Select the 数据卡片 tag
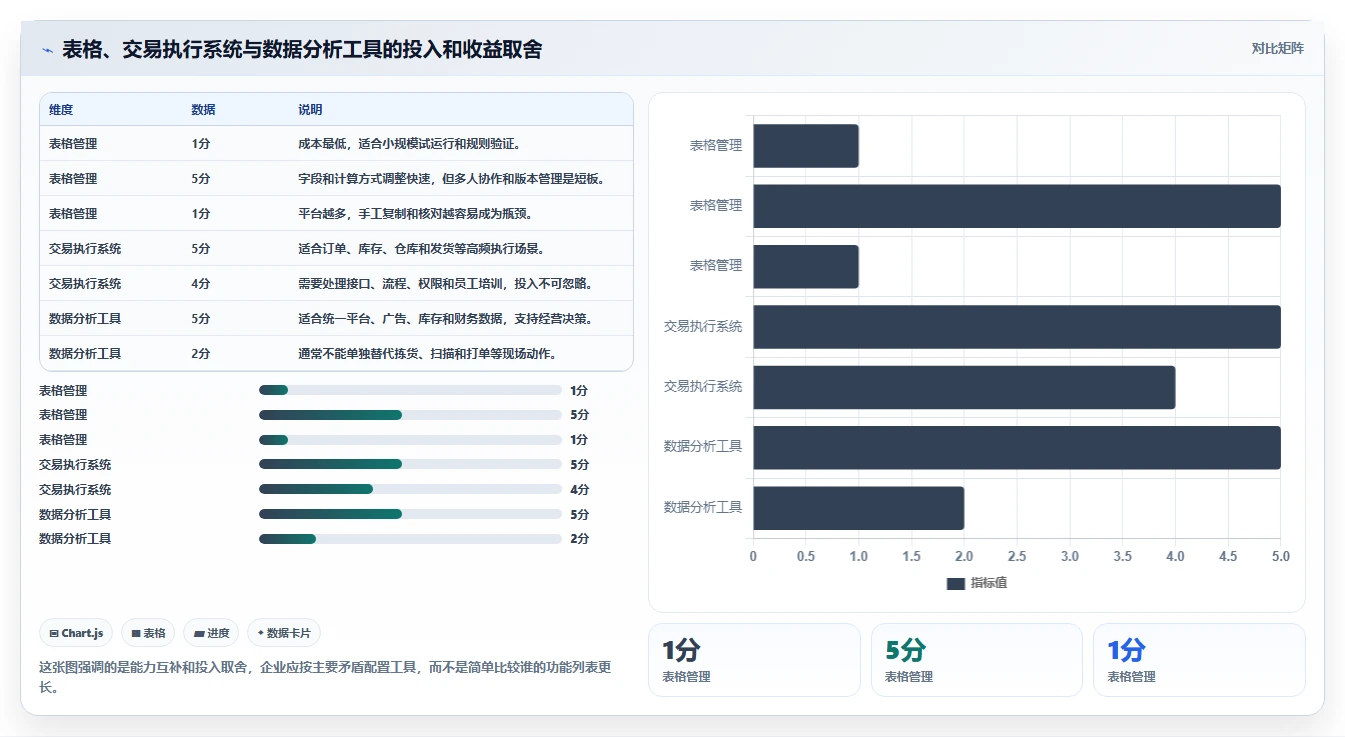 (284, 633)
